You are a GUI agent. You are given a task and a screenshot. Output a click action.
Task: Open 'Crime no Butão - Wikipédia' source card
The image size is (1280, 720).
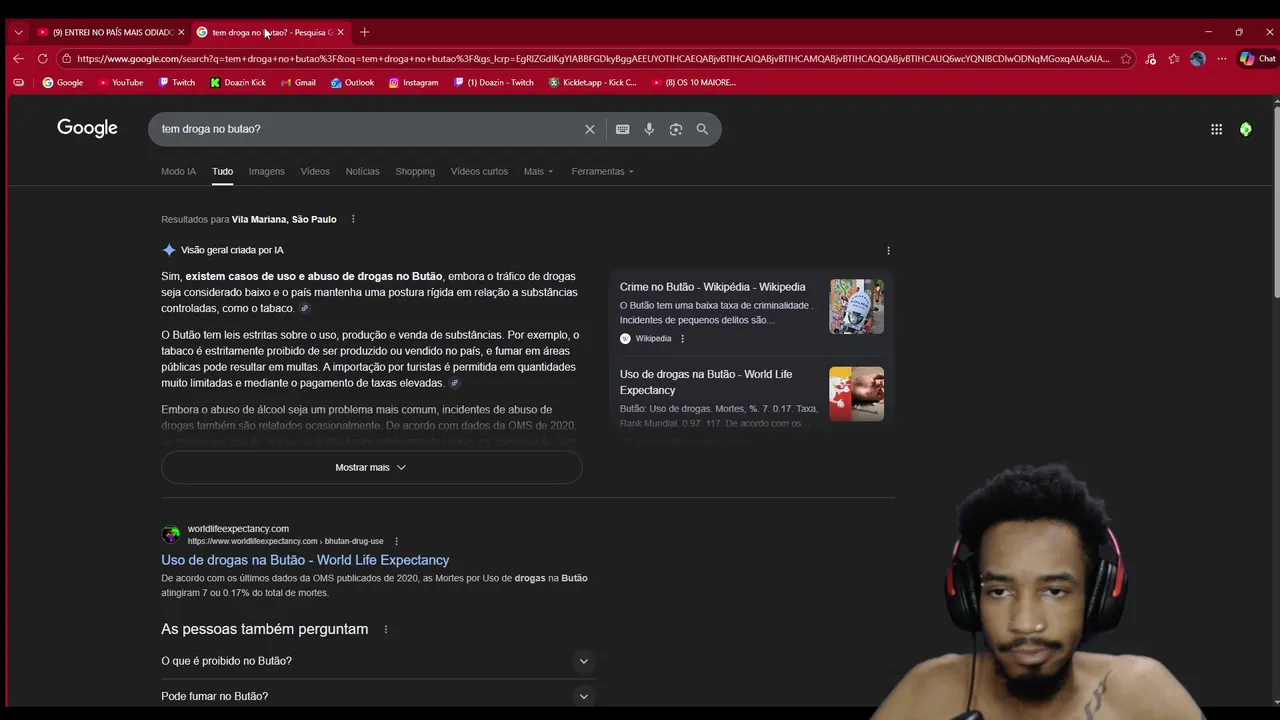point(712,287)
